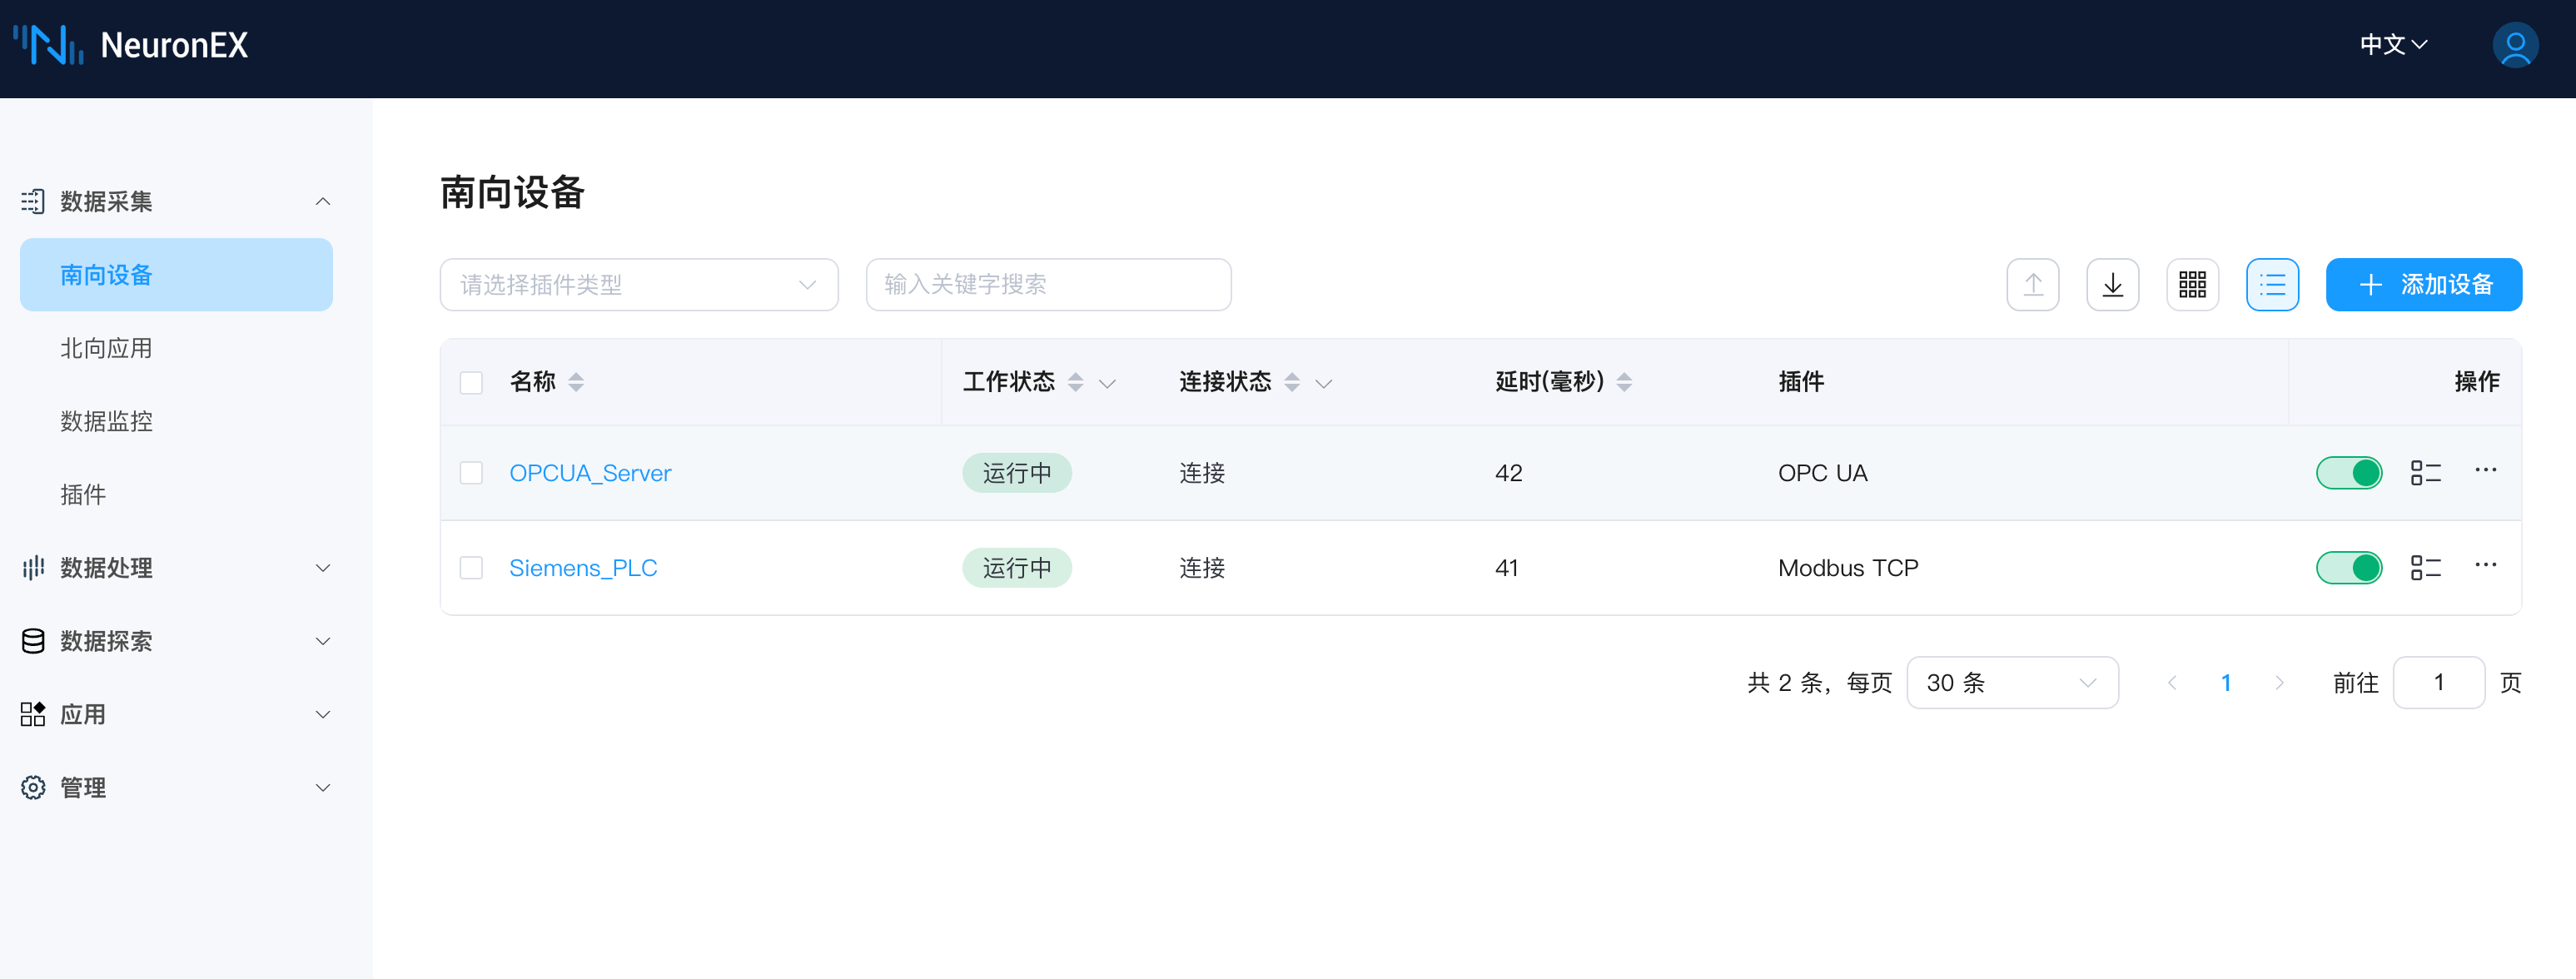Open the 中文 language selector

(2393, 45)
